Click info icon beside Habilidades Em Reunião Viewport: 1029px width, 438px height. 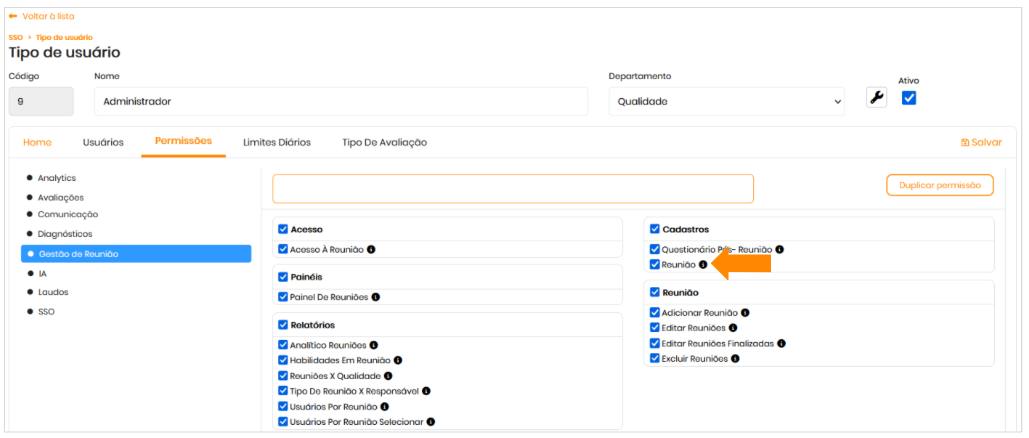397,360
